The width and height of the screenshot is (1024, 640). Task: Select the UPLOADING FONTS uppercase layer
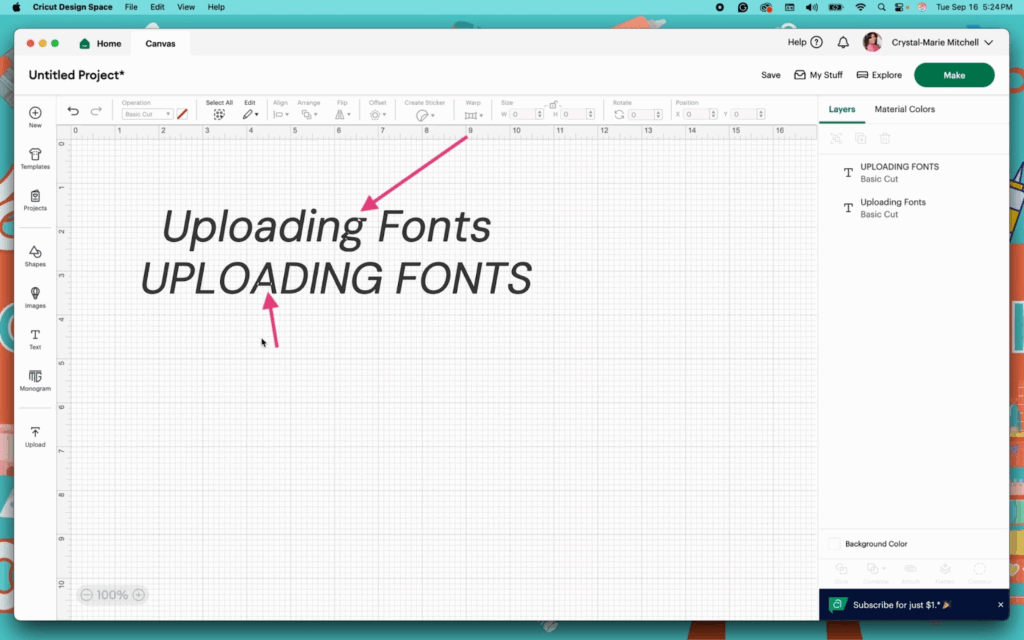[914, 172]
